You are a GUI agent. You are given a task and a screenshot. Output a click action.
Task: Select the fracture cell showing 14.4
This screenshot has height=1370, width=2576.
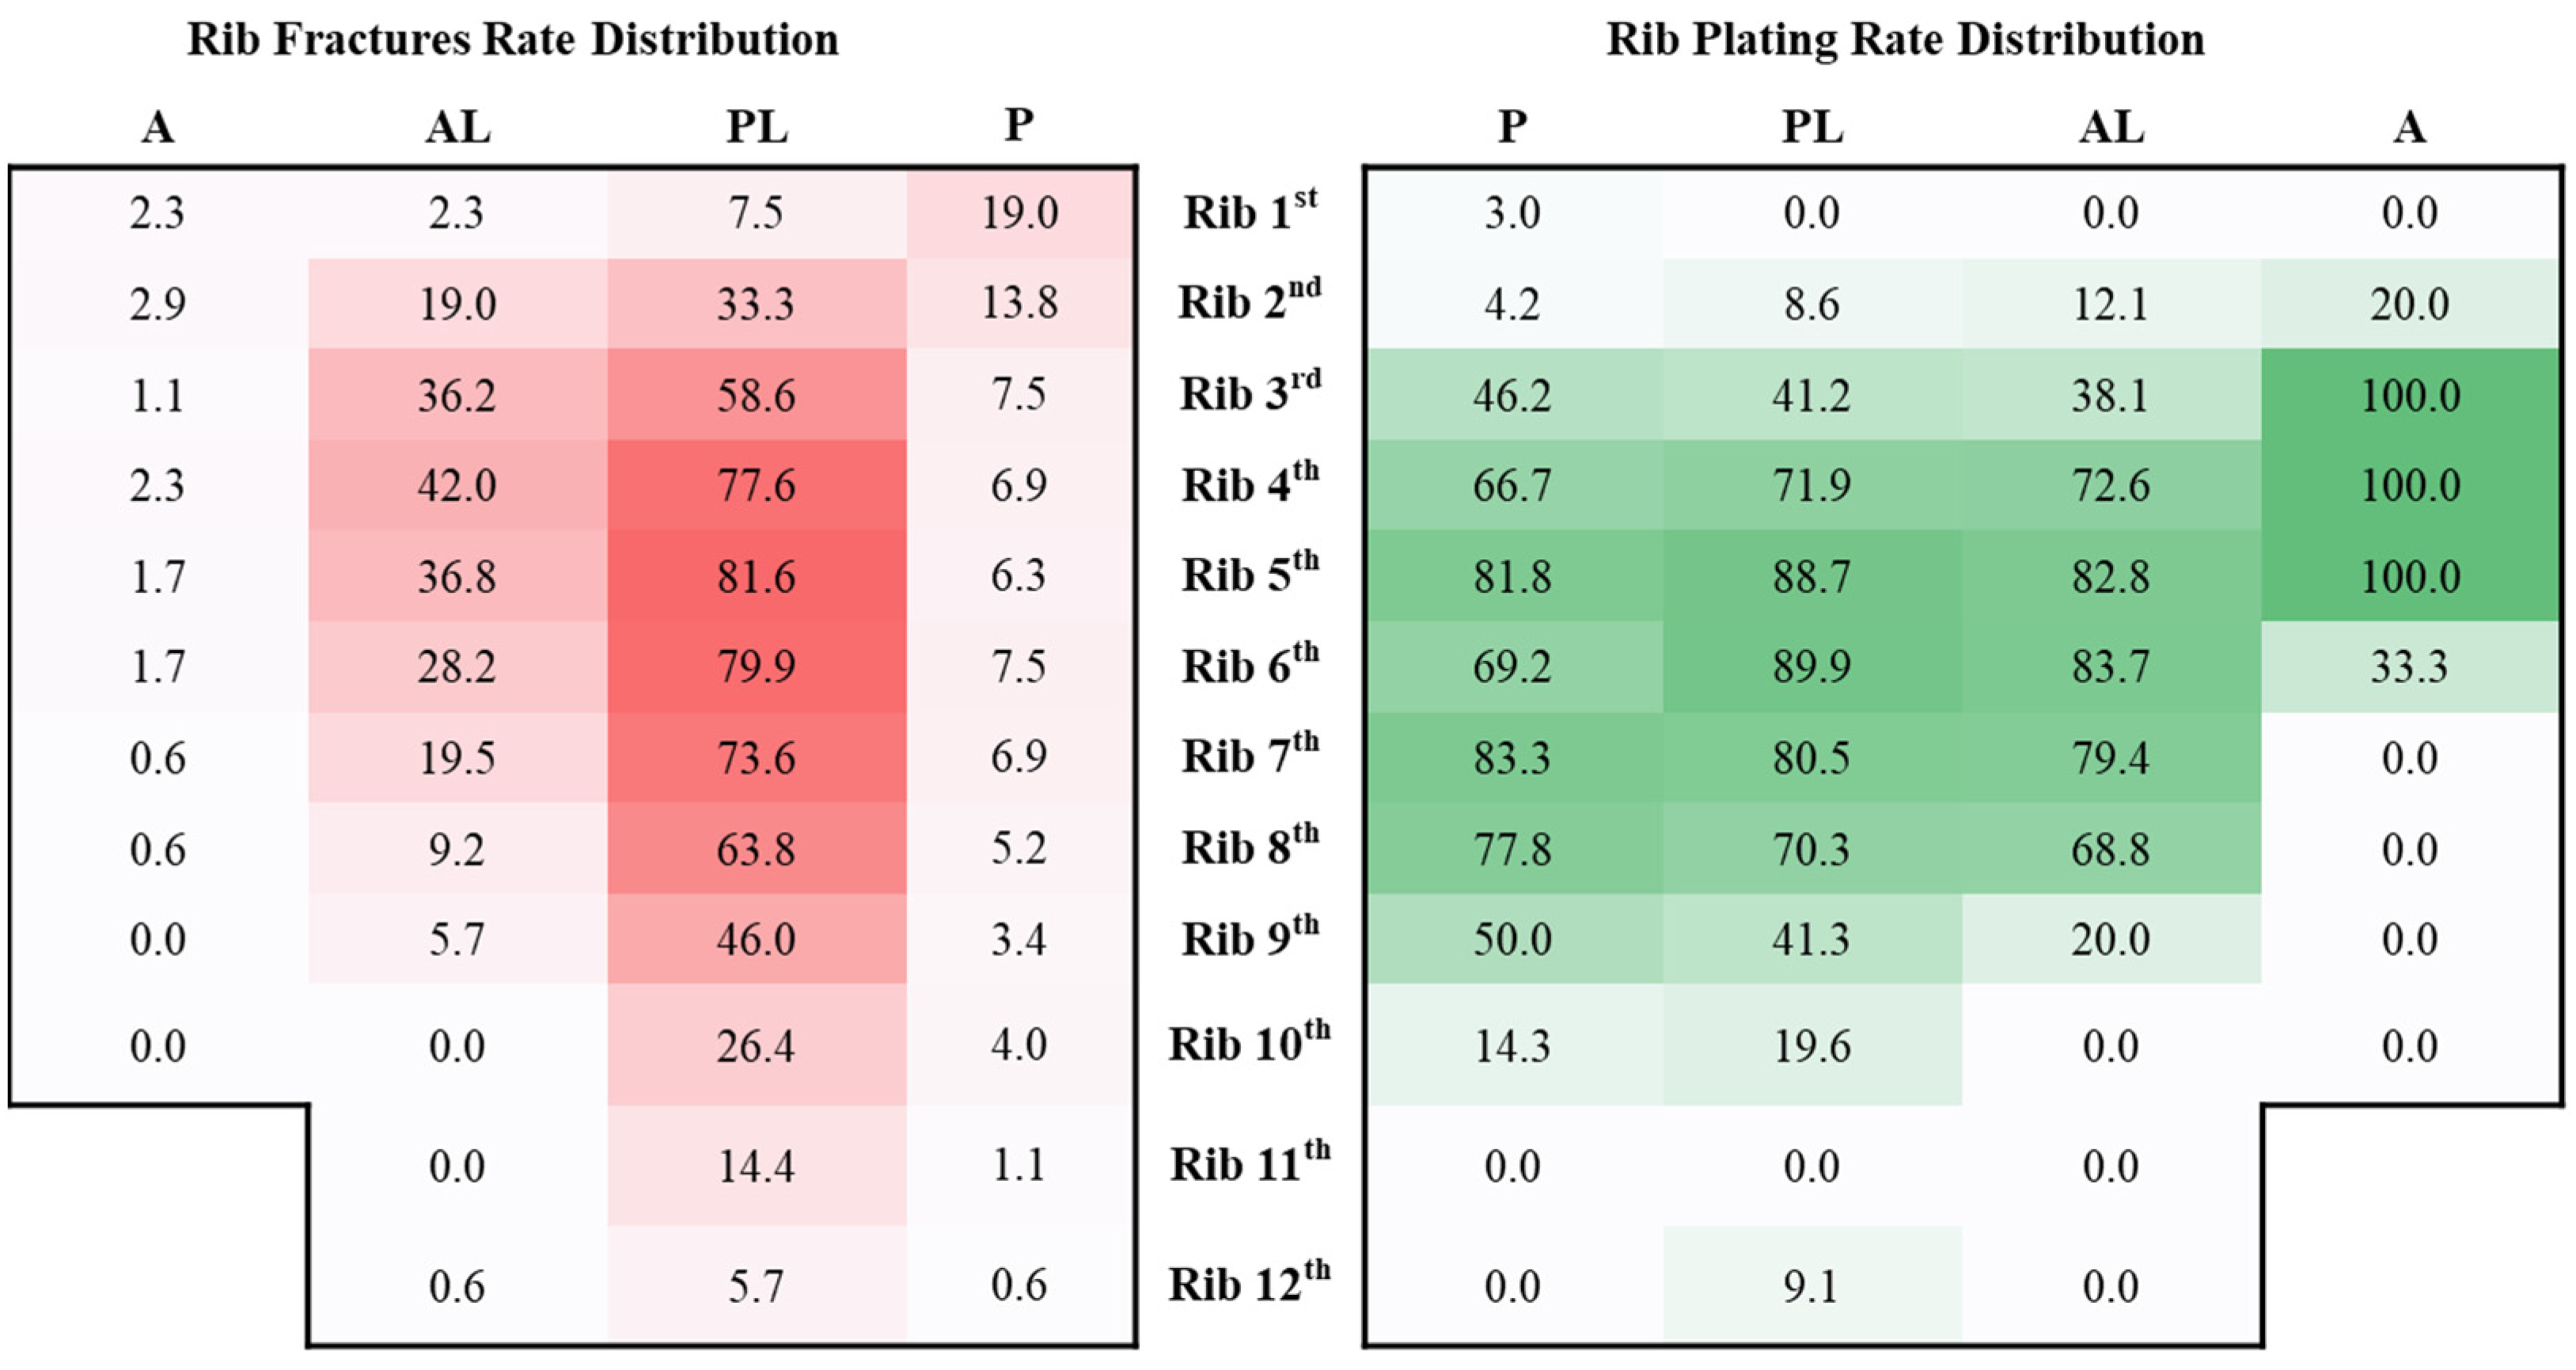756,1165
